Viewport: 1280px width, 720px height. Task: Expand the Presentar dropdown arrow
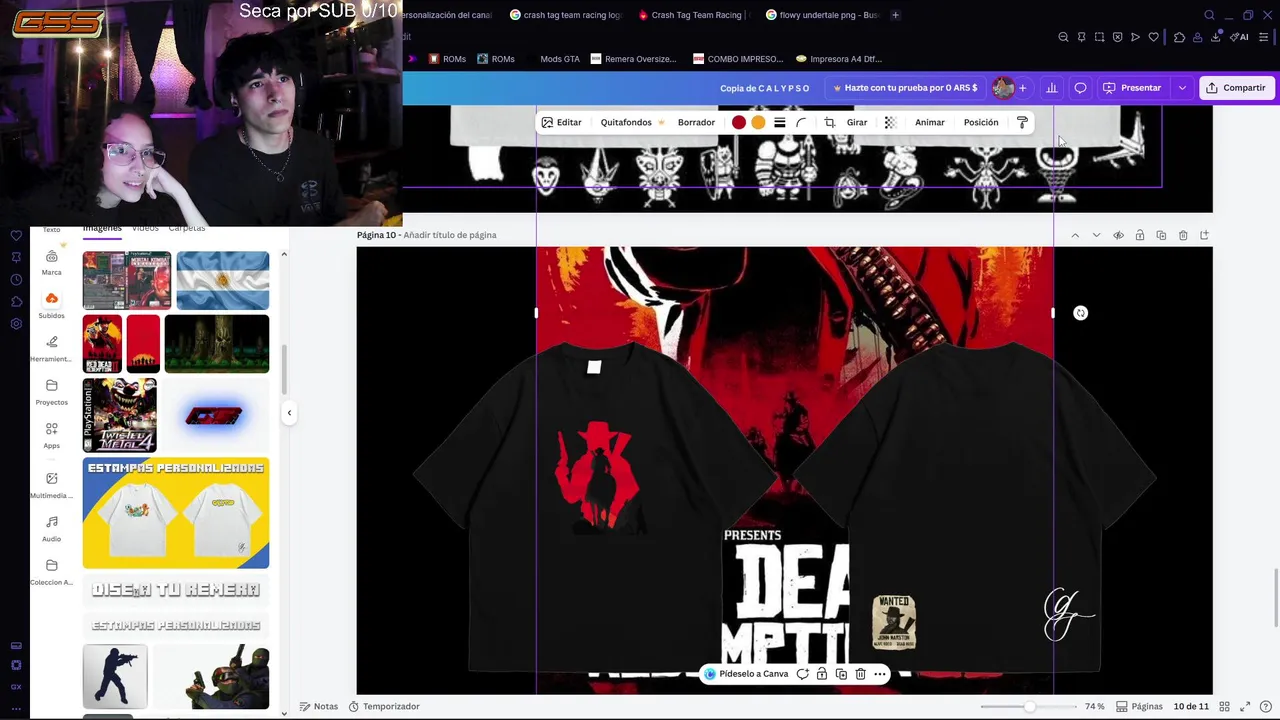coord(1182,88)
